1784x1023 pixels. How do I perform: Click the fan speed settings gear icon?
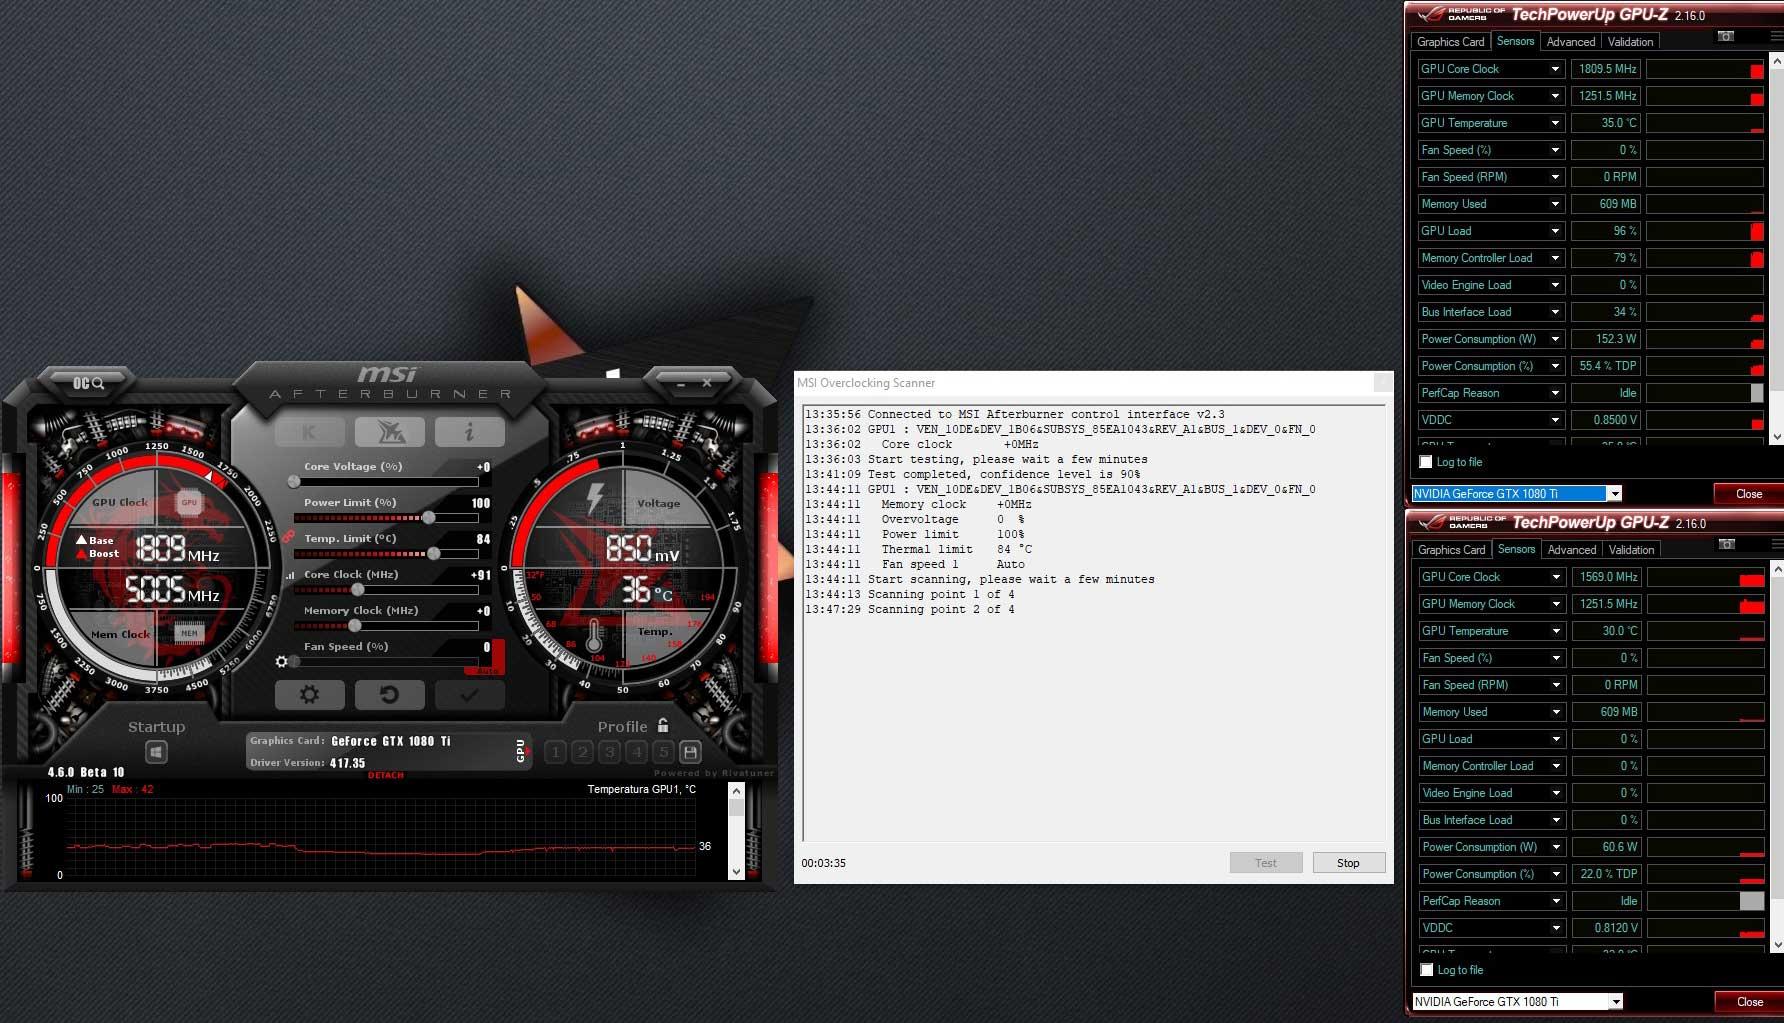tap(282, 662)
